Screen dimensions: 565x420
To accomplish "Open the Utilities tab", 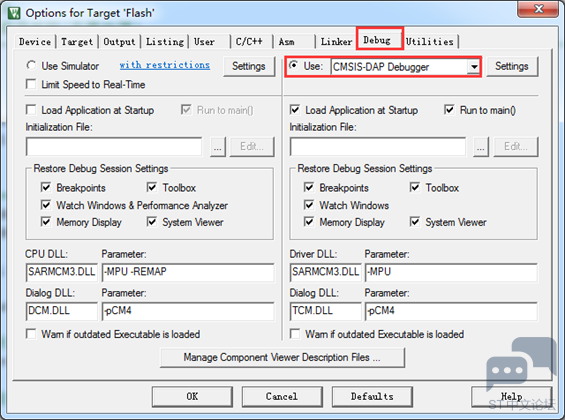I will click(430, 42).
